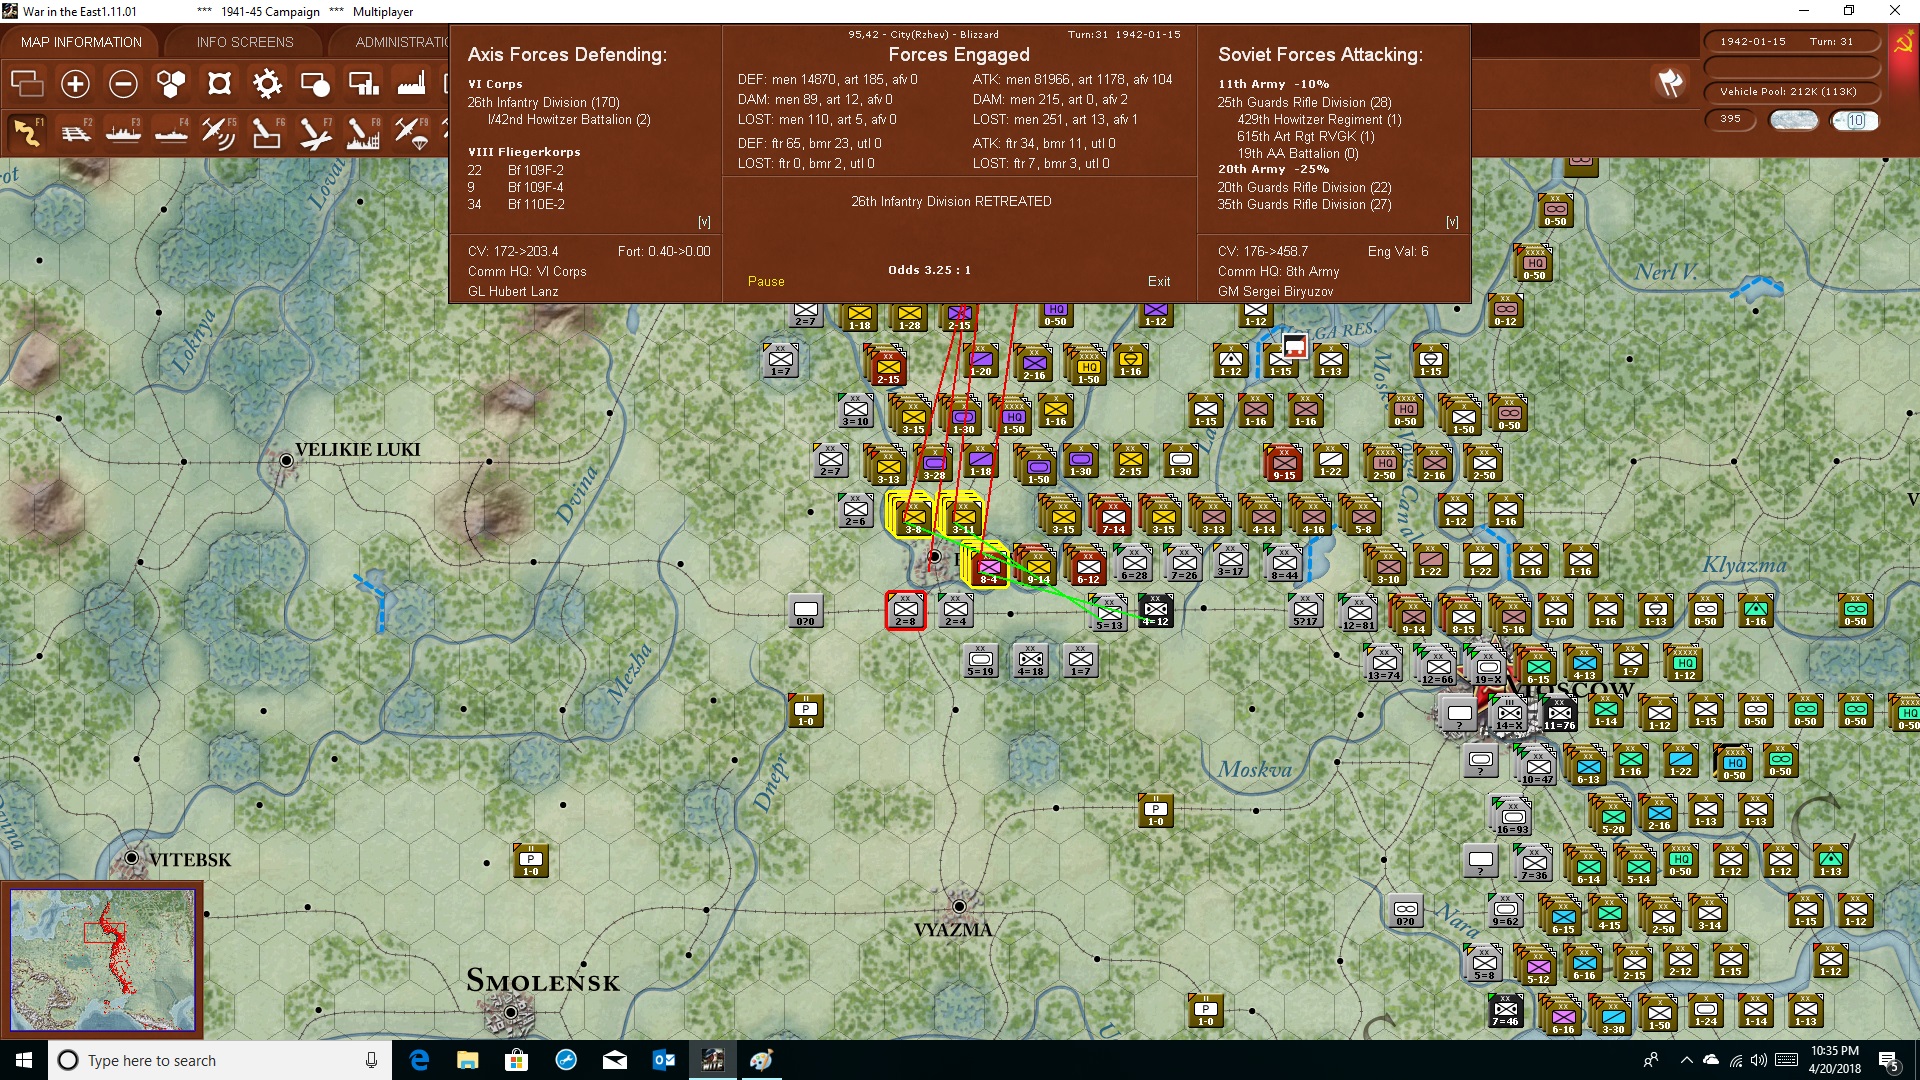Image resolution: width=1920 pixels, height=1080 pixels.
Task: Click the rectangle with bar chart icon
Action: [x=363, y=84]
